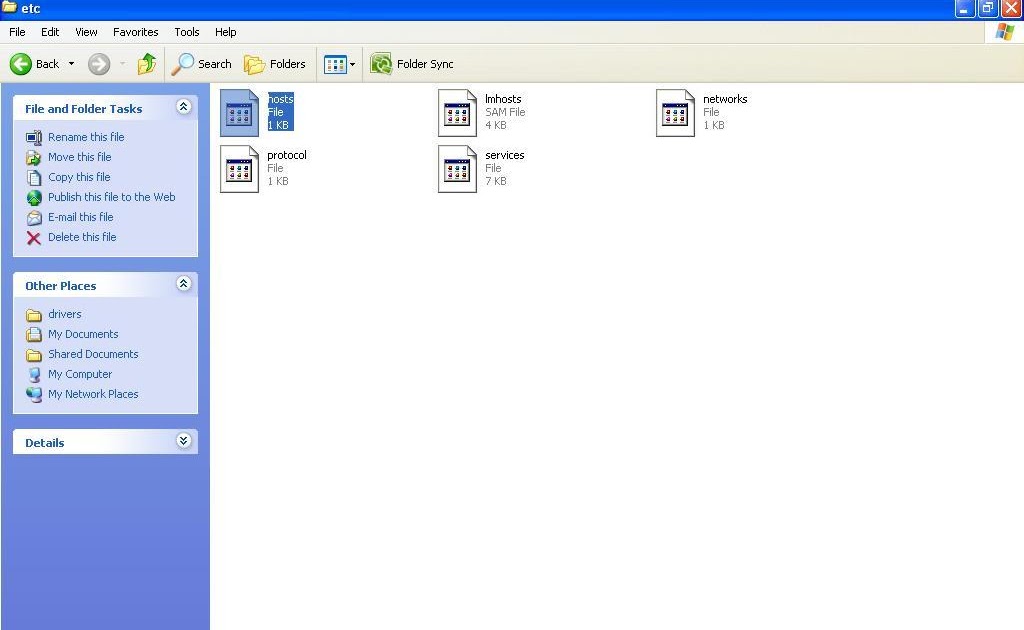This screenshot has width=1024, height=630.
Task: Open the View menu
Action: (86, 32)
